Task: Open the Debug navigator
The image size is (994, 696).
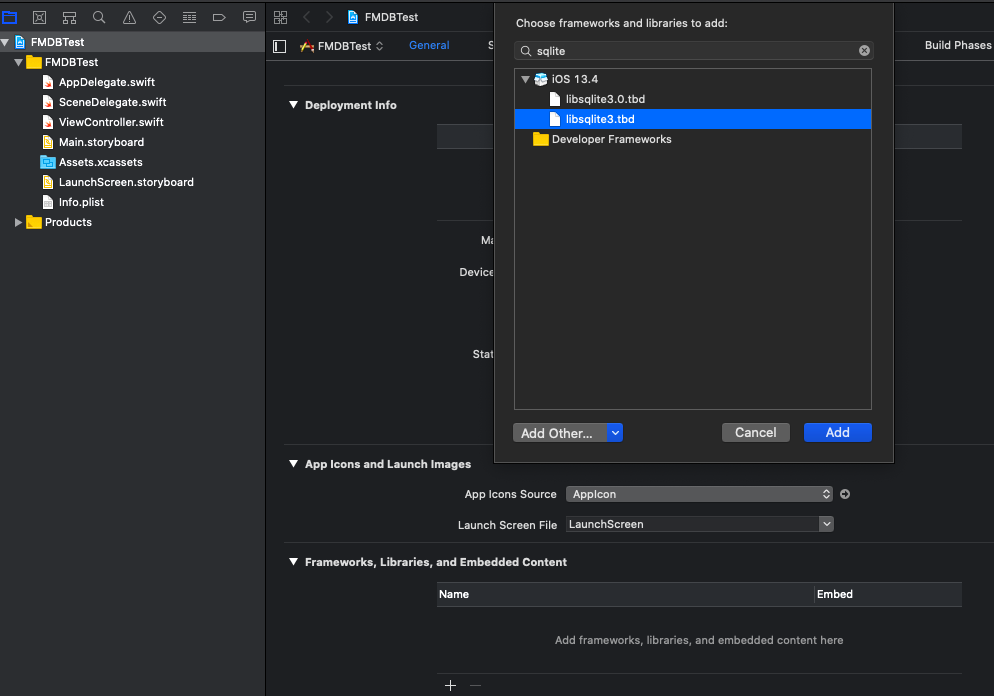Action: [x=189, y=17]
